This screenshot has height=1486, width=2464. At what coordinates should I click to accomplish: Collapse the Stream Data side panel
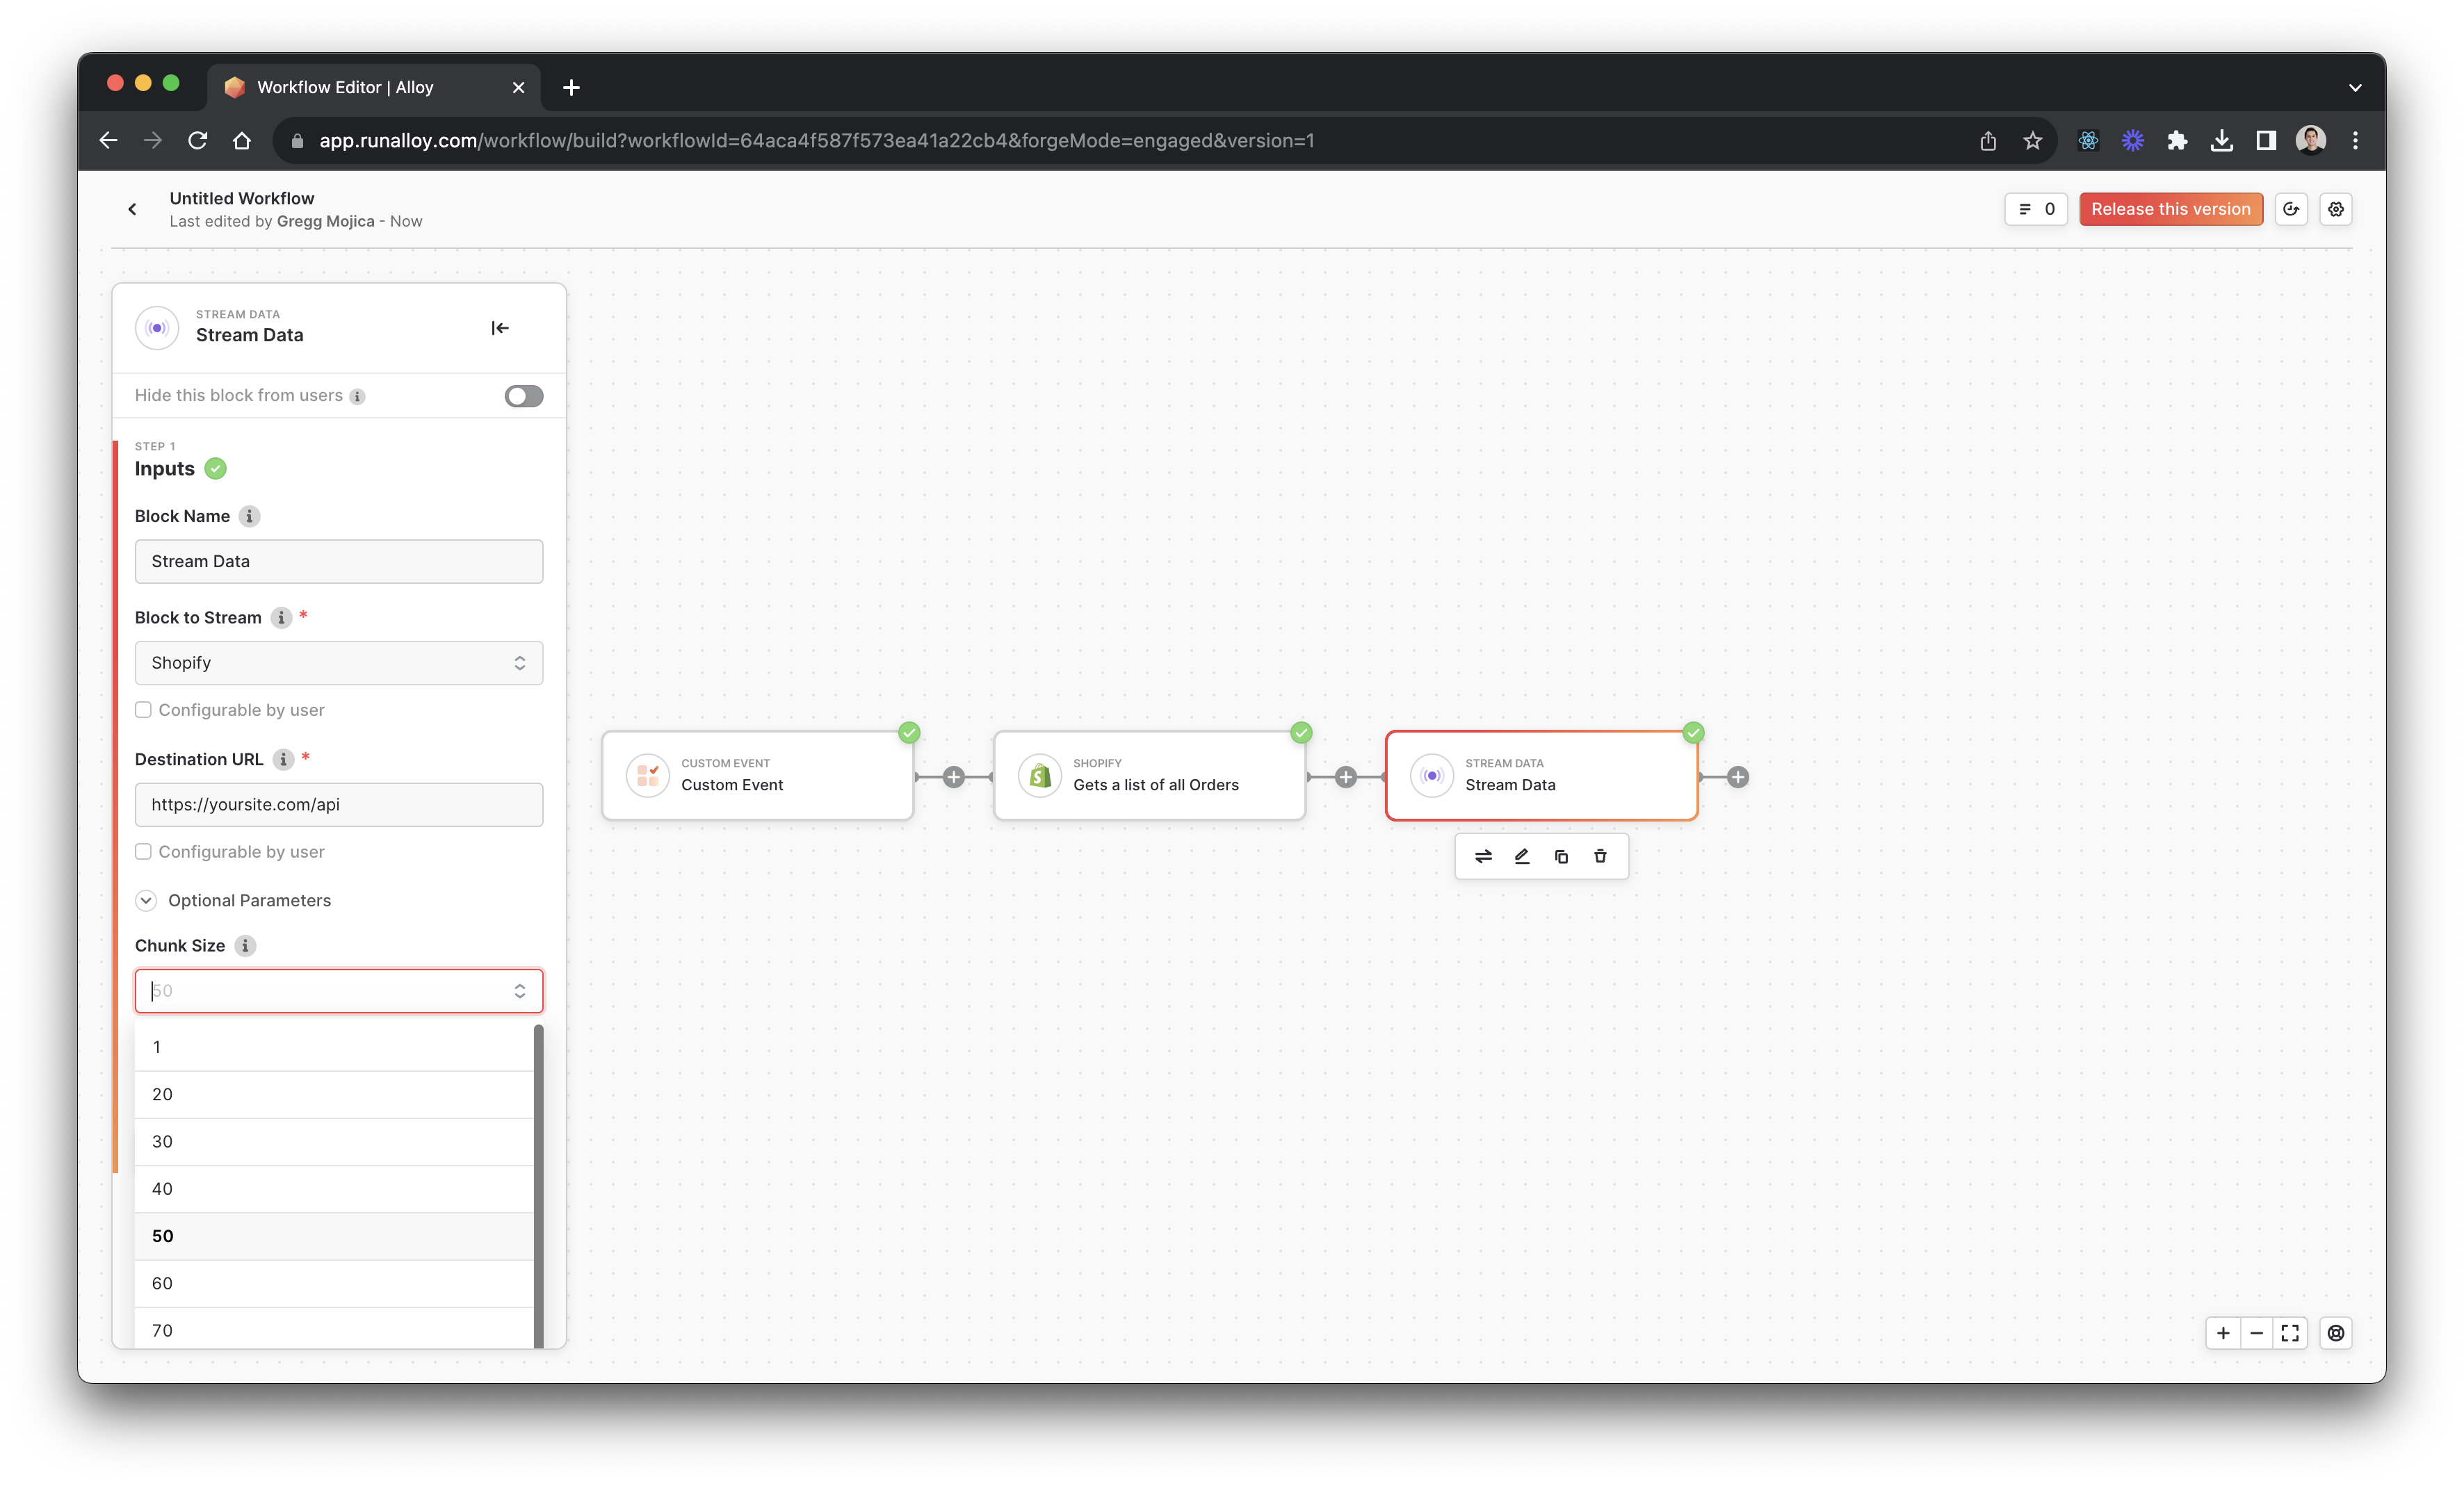500,328
